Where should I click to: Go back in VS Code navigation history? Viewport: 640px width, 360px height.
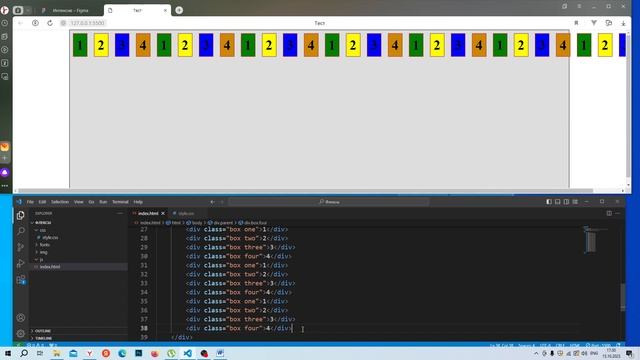point(213,202)
